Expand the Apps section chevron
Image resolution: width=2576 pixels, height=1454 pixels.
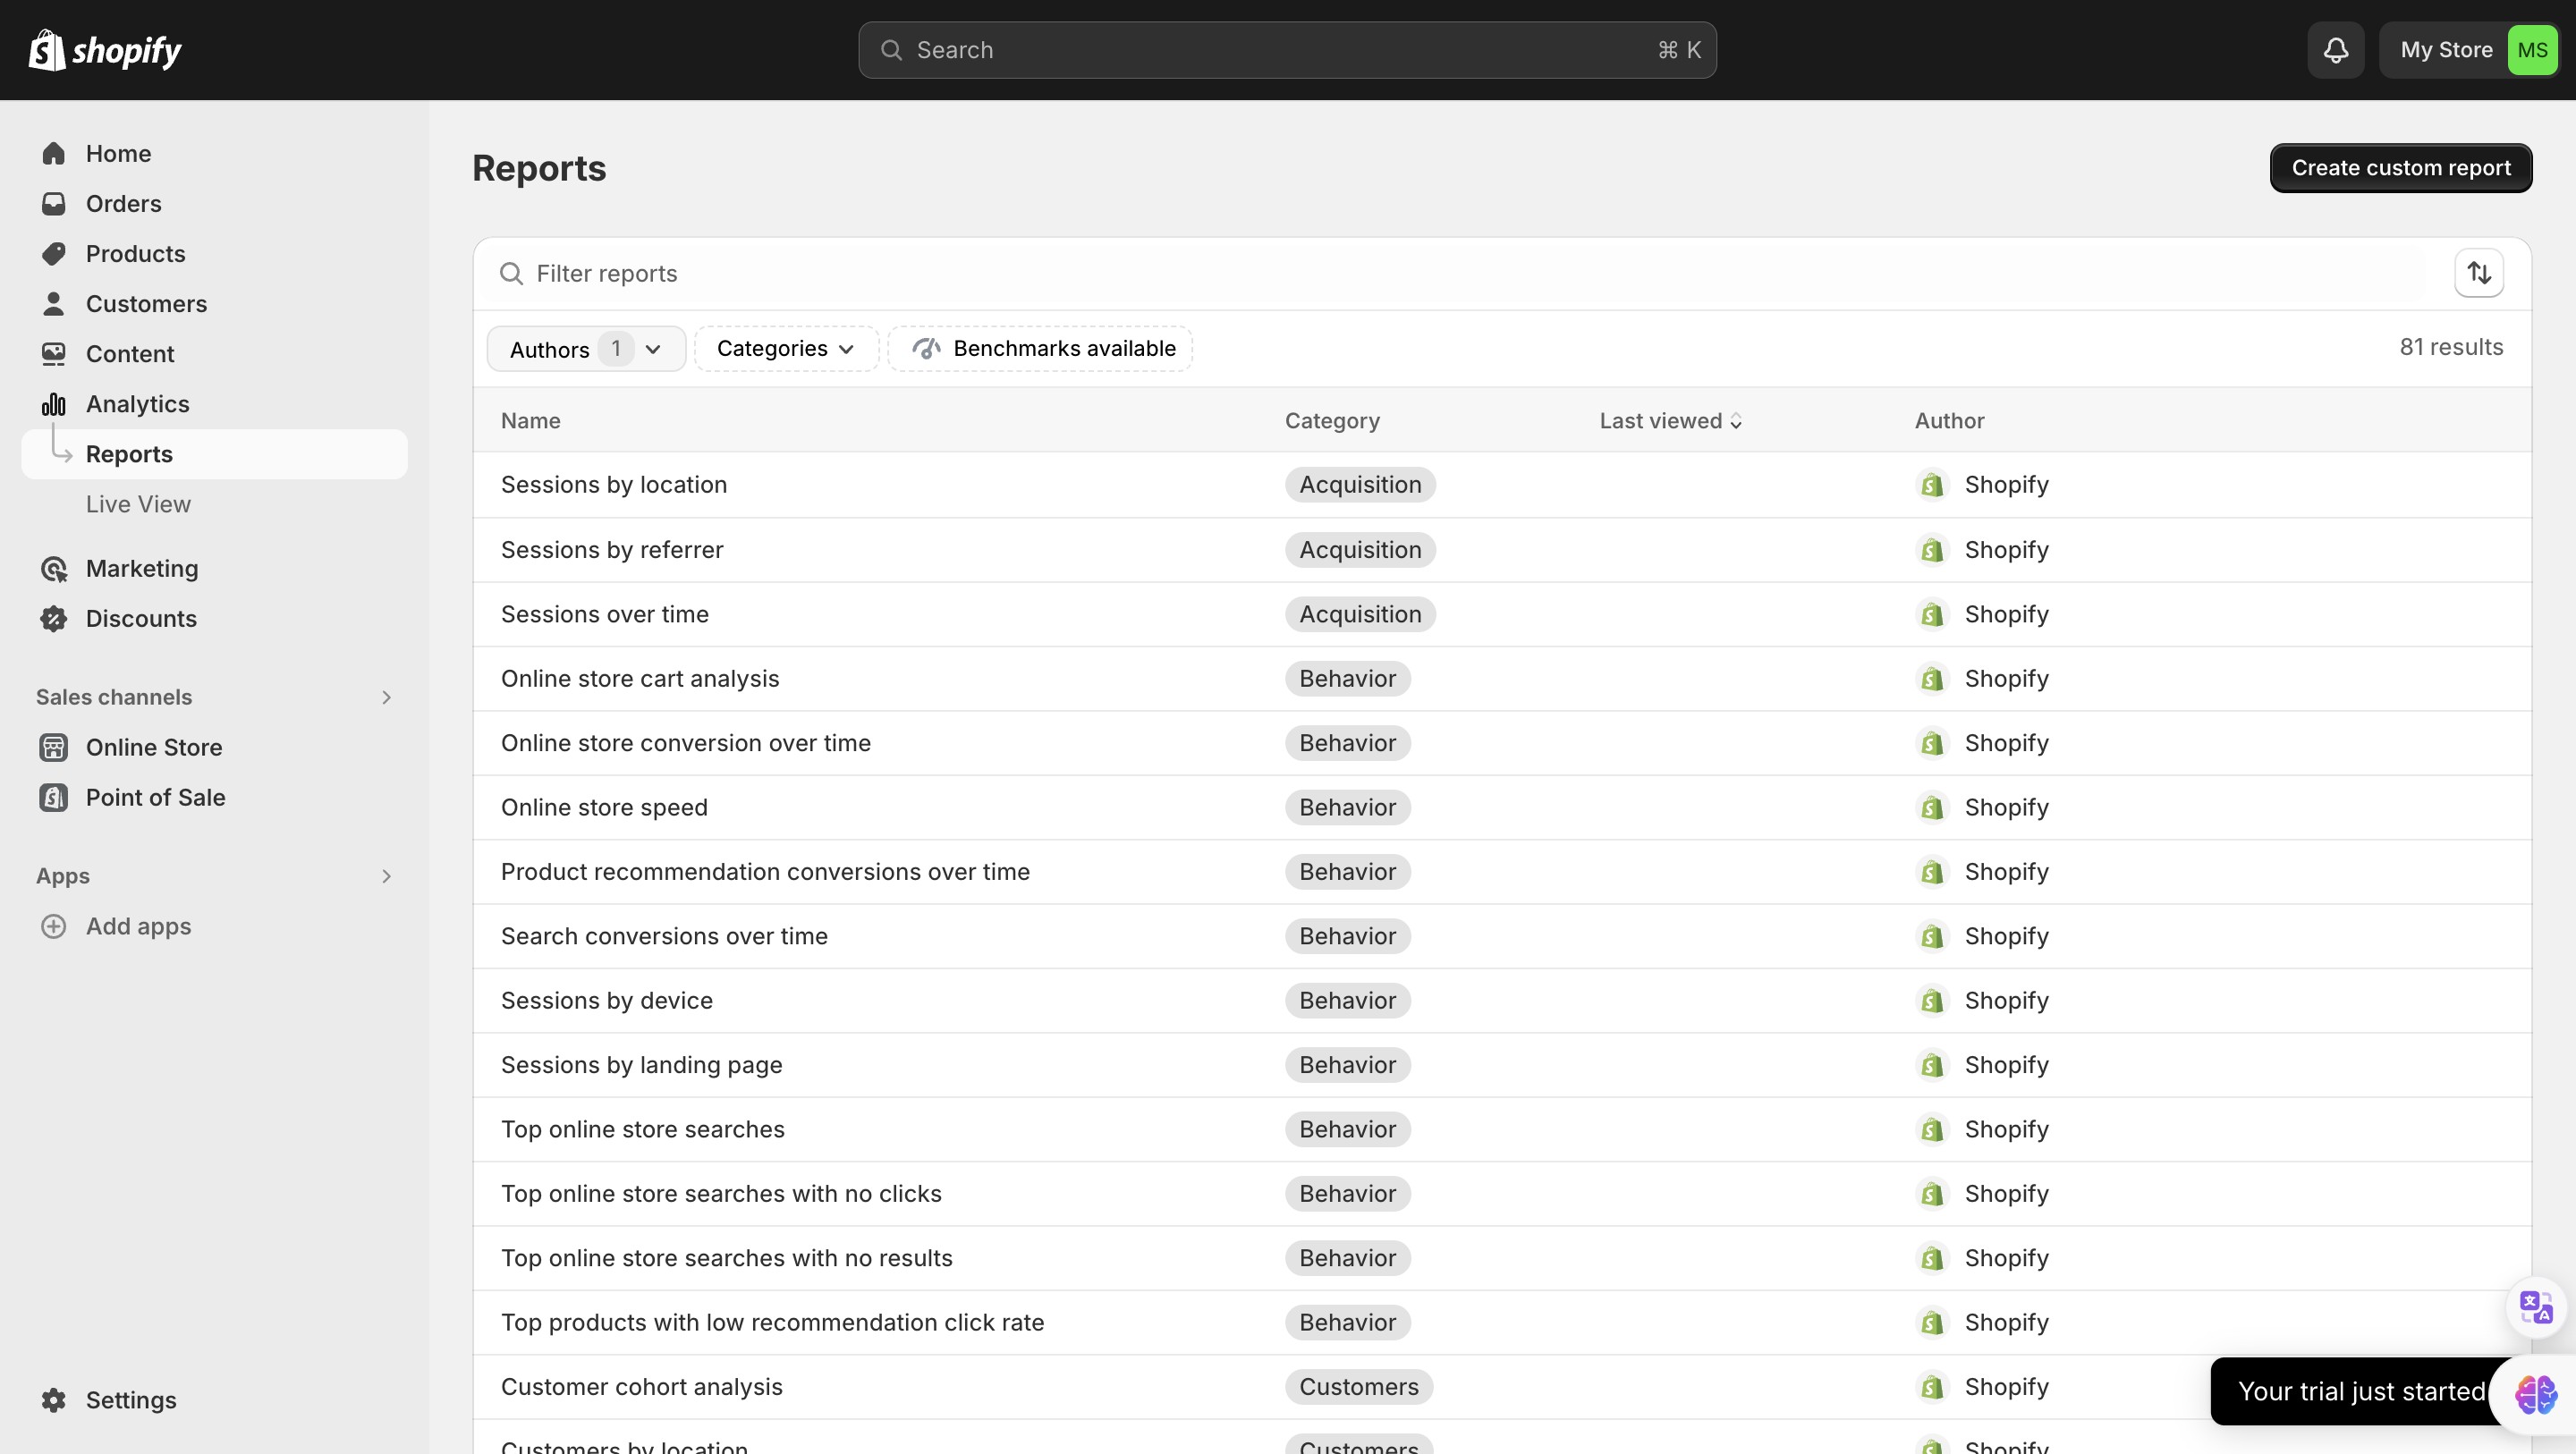386,876
